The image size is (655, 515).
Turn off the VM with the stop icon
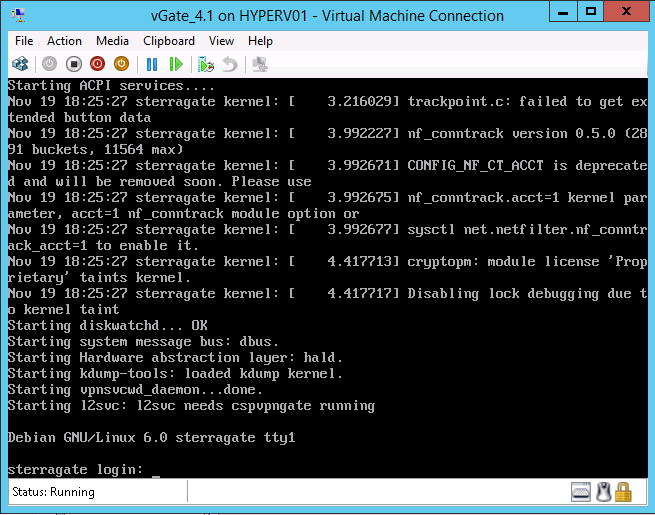point(74,64)
